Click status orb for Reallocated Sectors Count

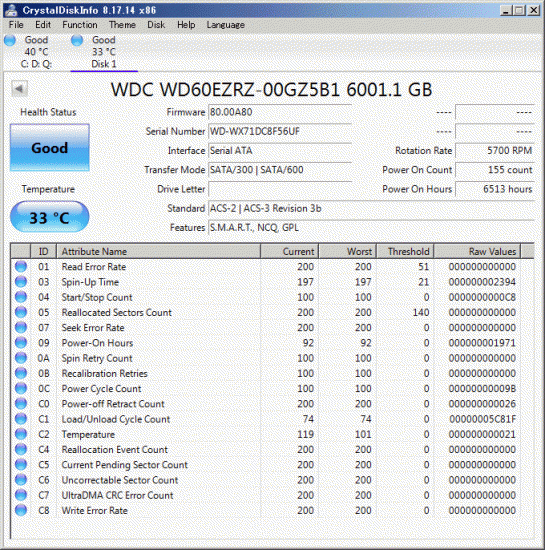click(21, 312)
